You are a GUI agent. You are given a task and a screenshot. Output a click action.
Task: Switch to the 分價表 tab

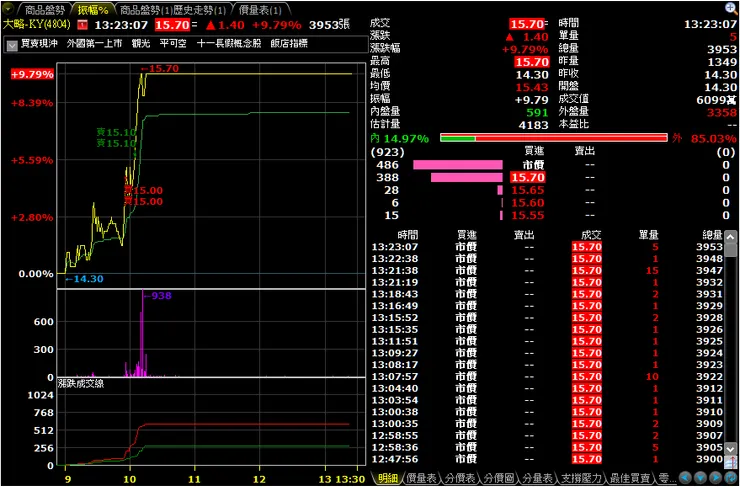[460, 478]
